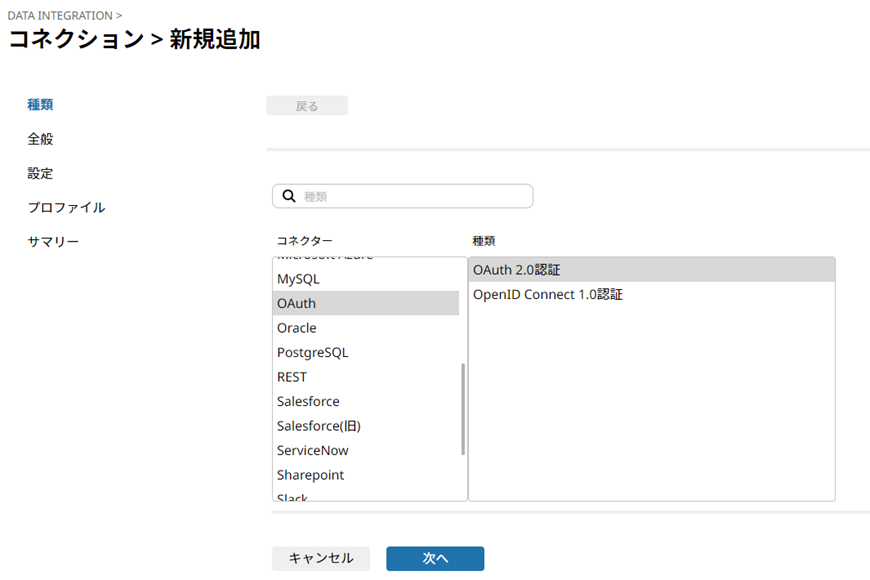Select the Oracle connector

tap(366, 327)
